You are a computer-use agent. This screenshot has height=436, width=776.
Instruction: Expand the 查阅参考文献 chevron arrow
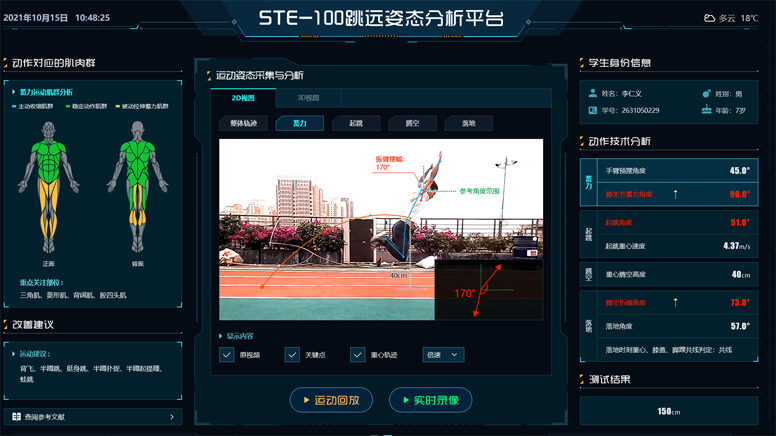pyautogui.click(x=172, y=417)
